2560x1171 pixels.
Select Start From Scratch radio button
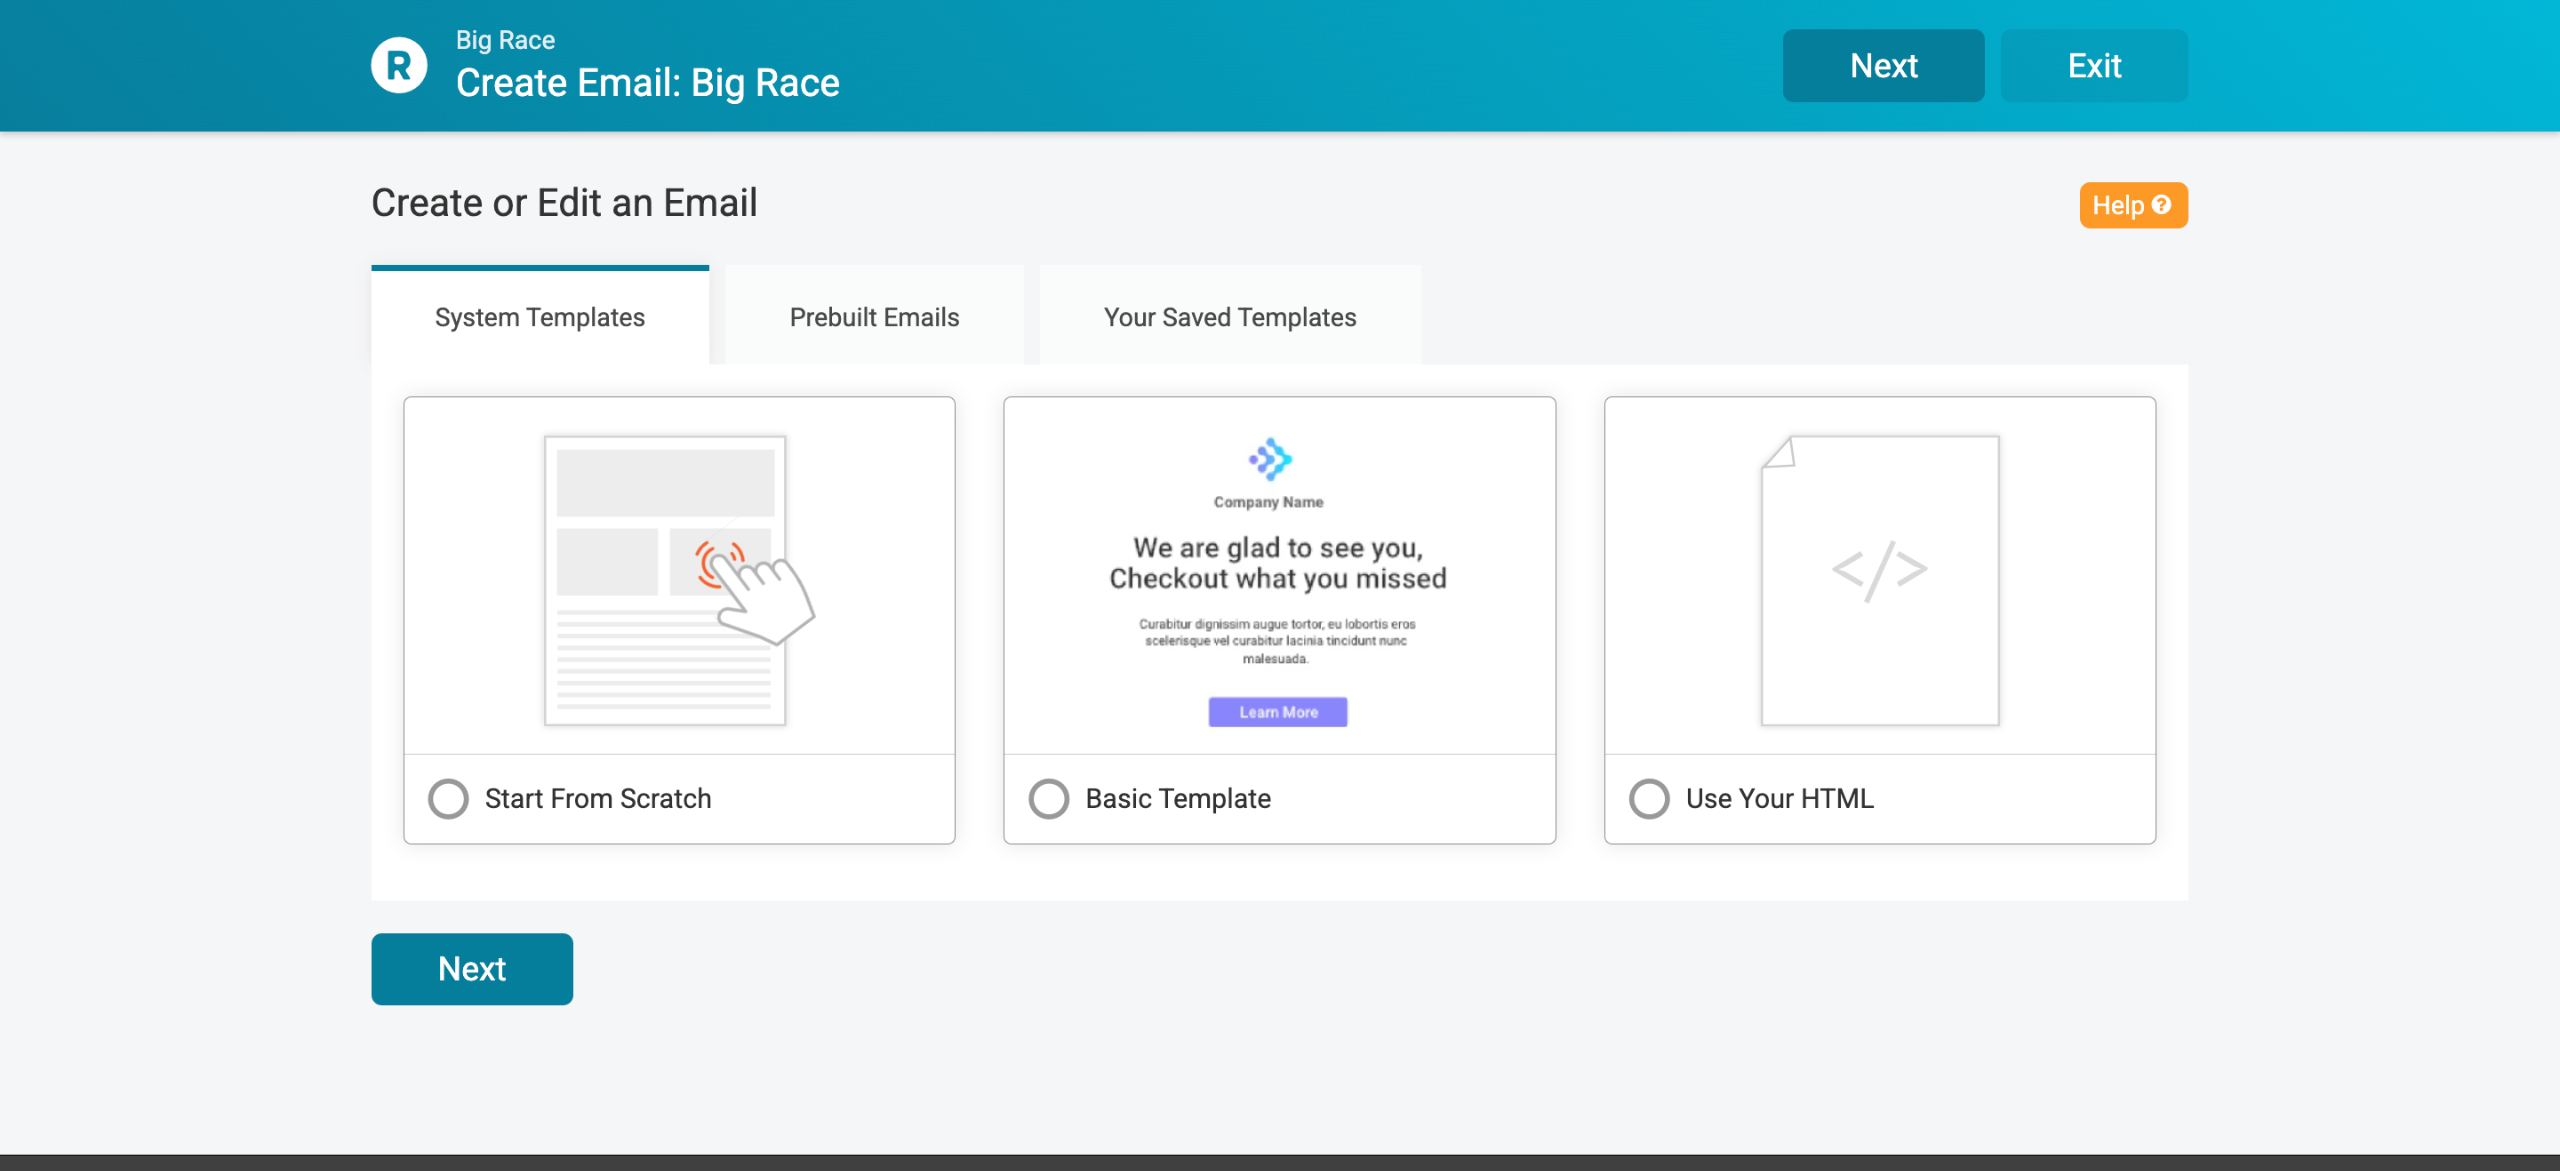448,799
